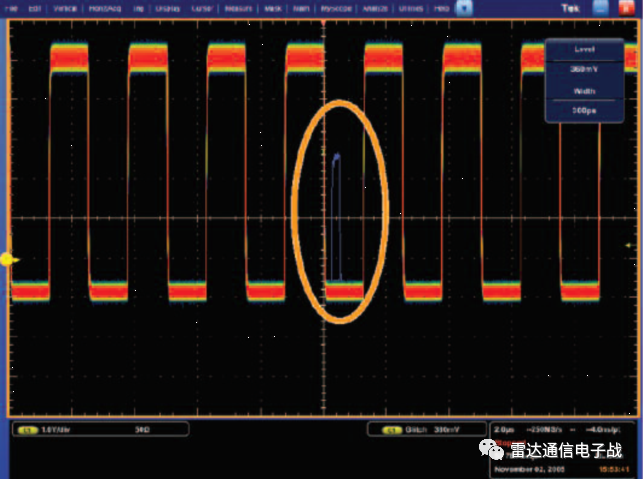Open the MyScope menu
The width and height of the screenshot is (643, 479).
click(x=336, y=8)
